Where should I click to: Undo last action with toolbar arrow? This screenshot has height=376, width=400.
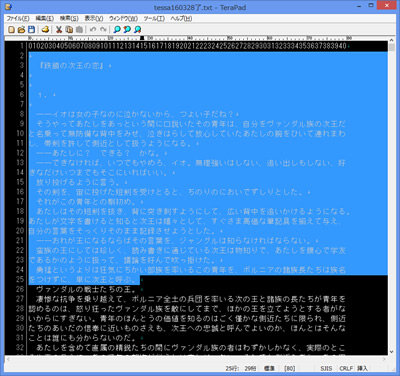(x=93, y=29)
